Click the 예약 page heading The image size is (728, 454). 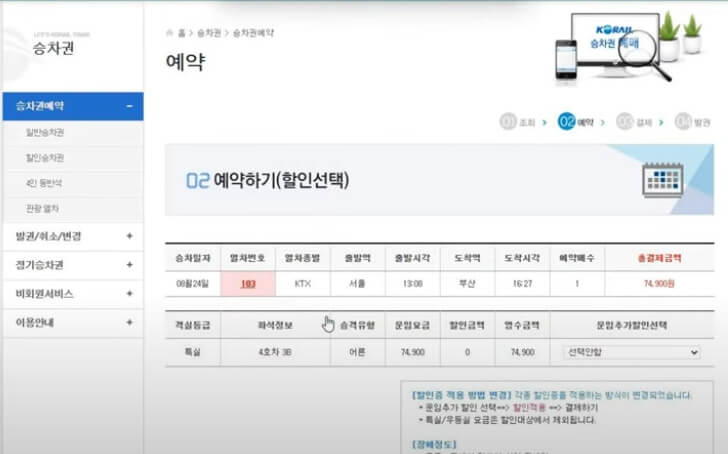coord(185,62)
